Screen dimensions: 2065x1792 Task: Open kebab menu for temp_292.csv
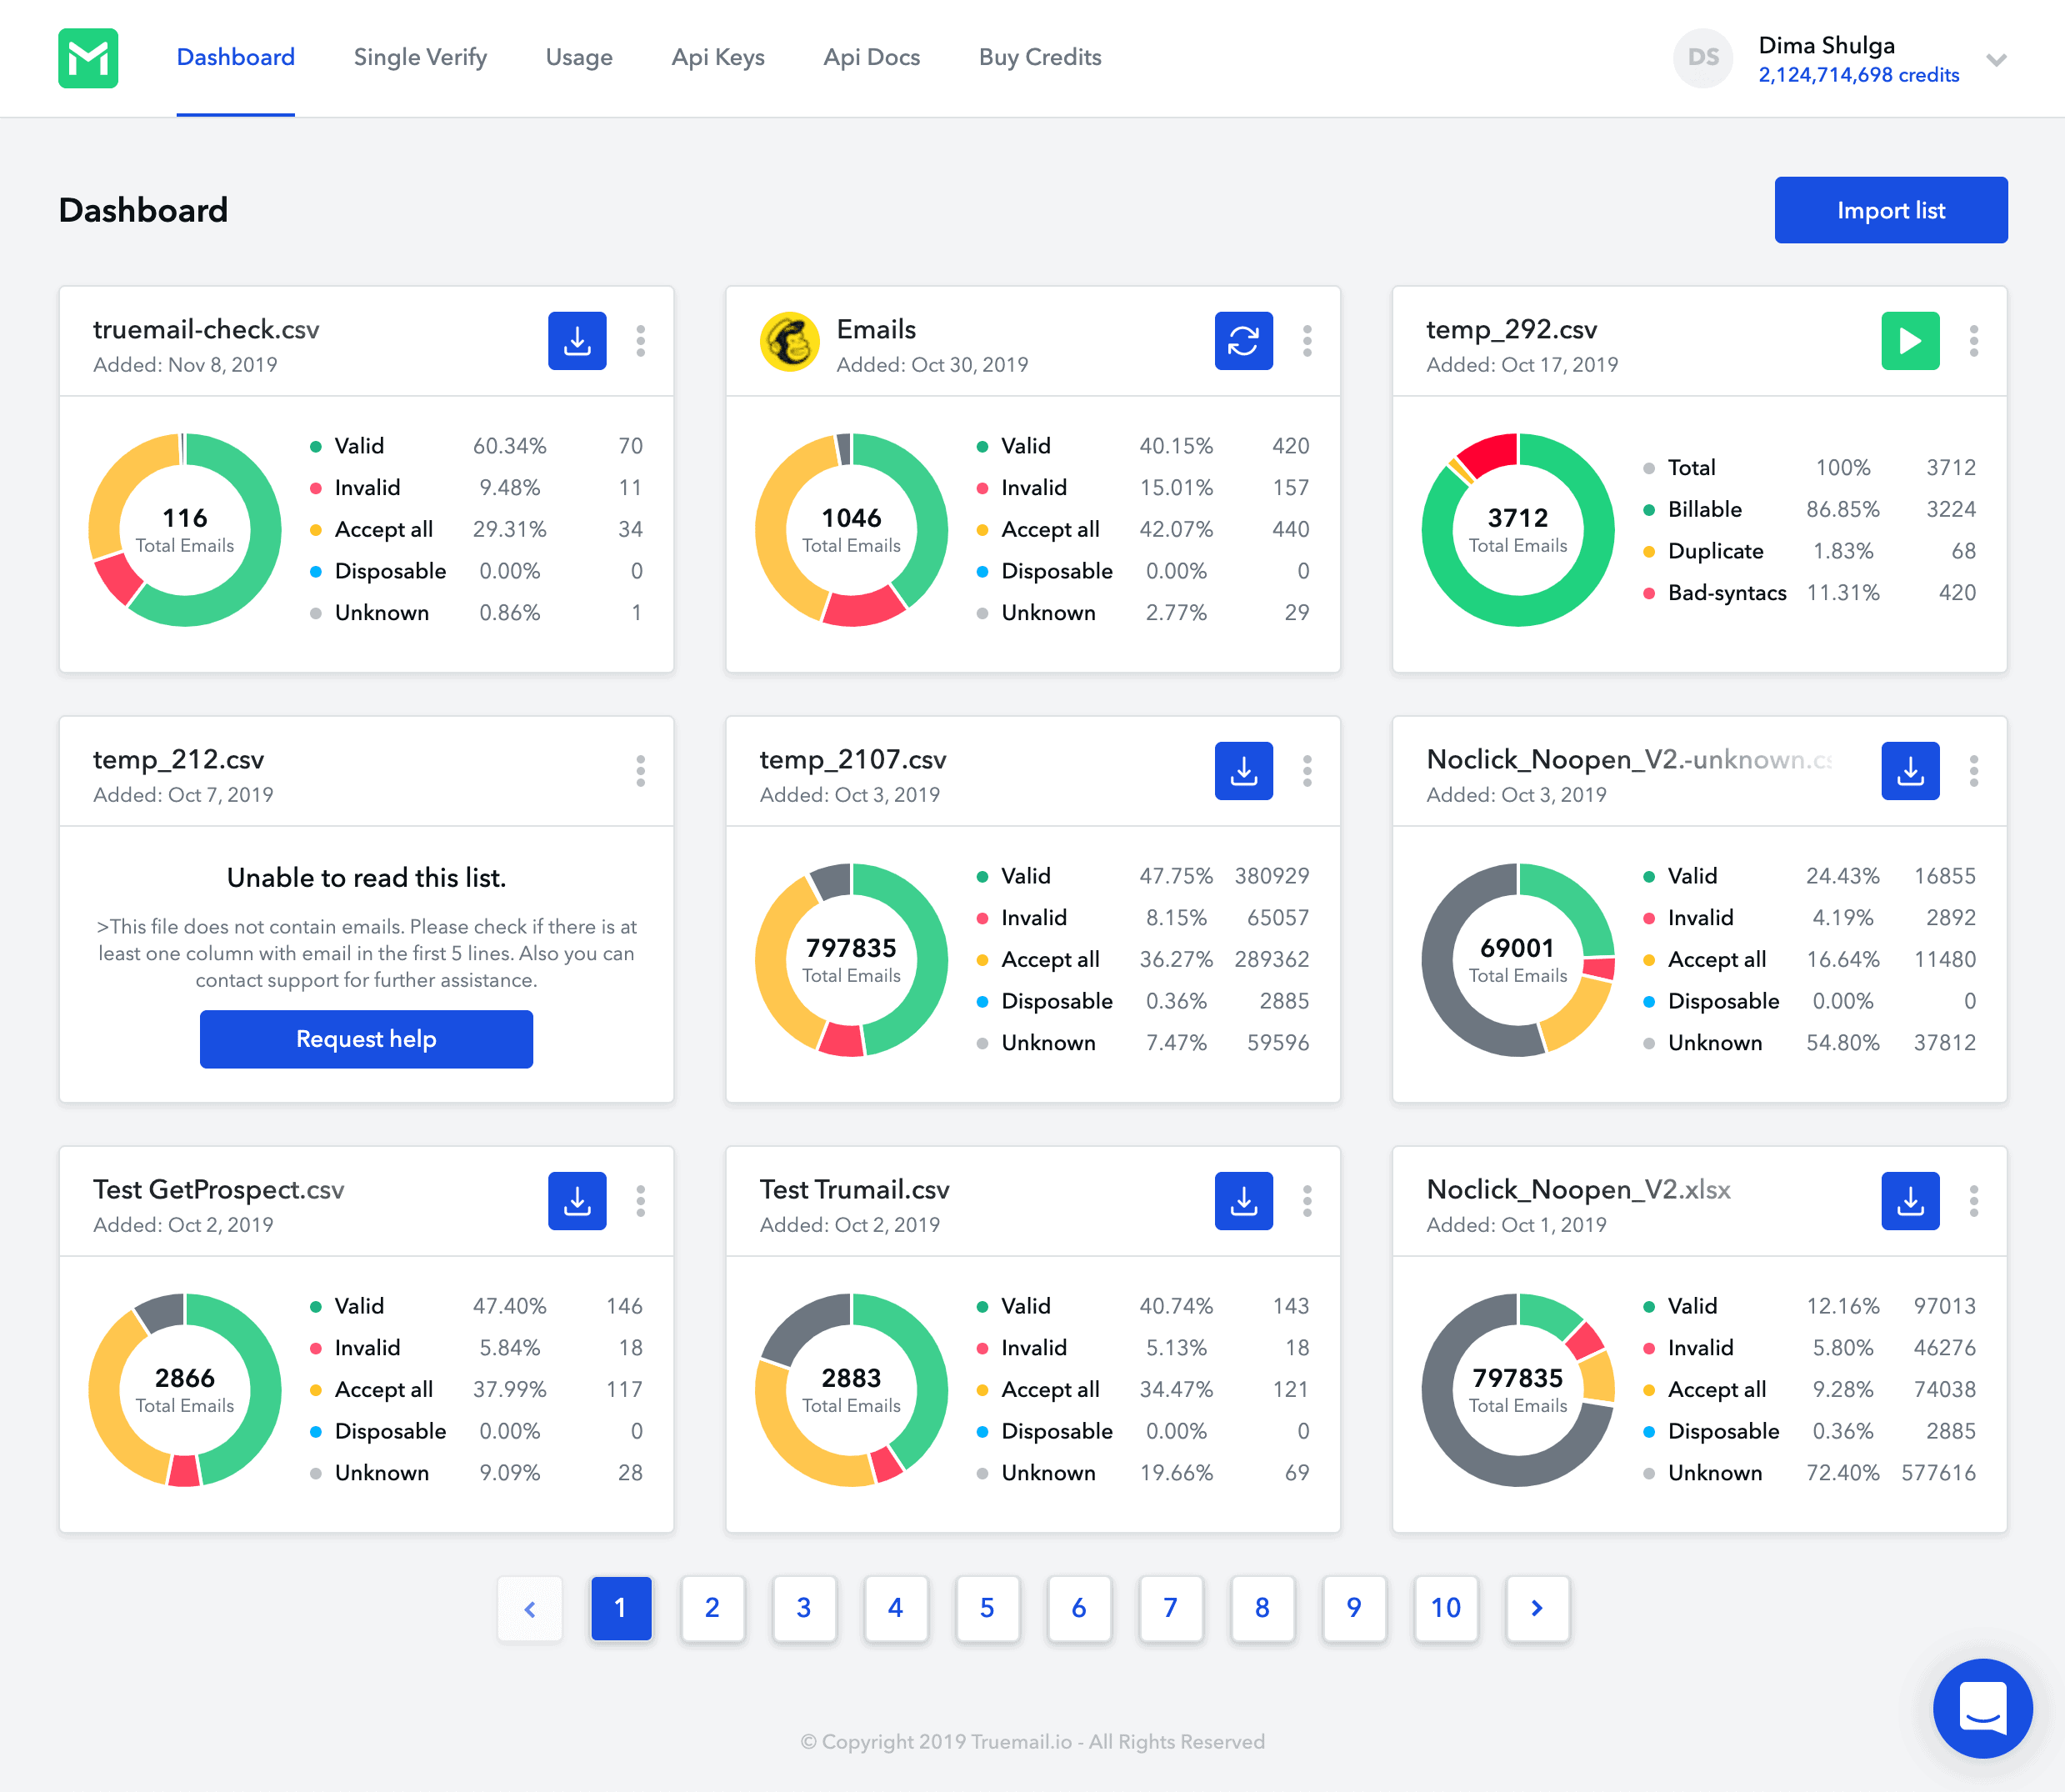[1973, 341]
